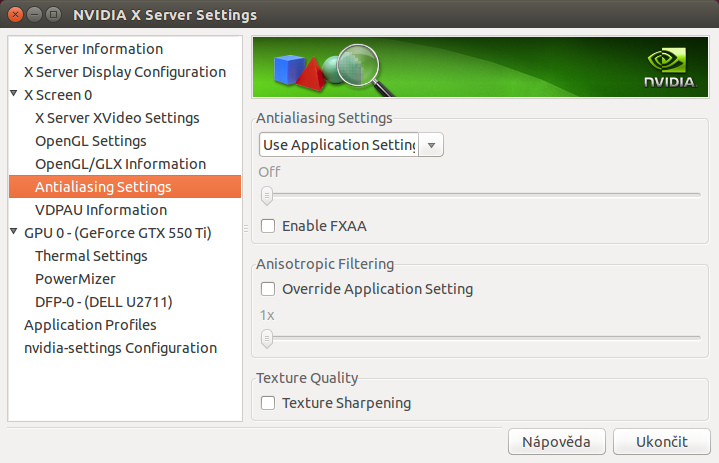Collapse the GPU 0 GeForce GTX 550 Ti node
This screenshot has height=463, width=719.
[14, 233]
